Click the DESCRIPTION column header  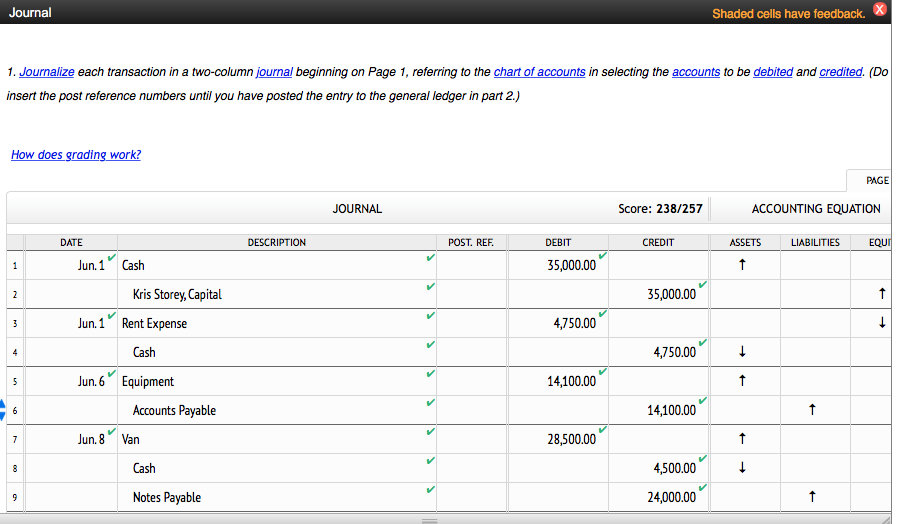coord(277,242)
